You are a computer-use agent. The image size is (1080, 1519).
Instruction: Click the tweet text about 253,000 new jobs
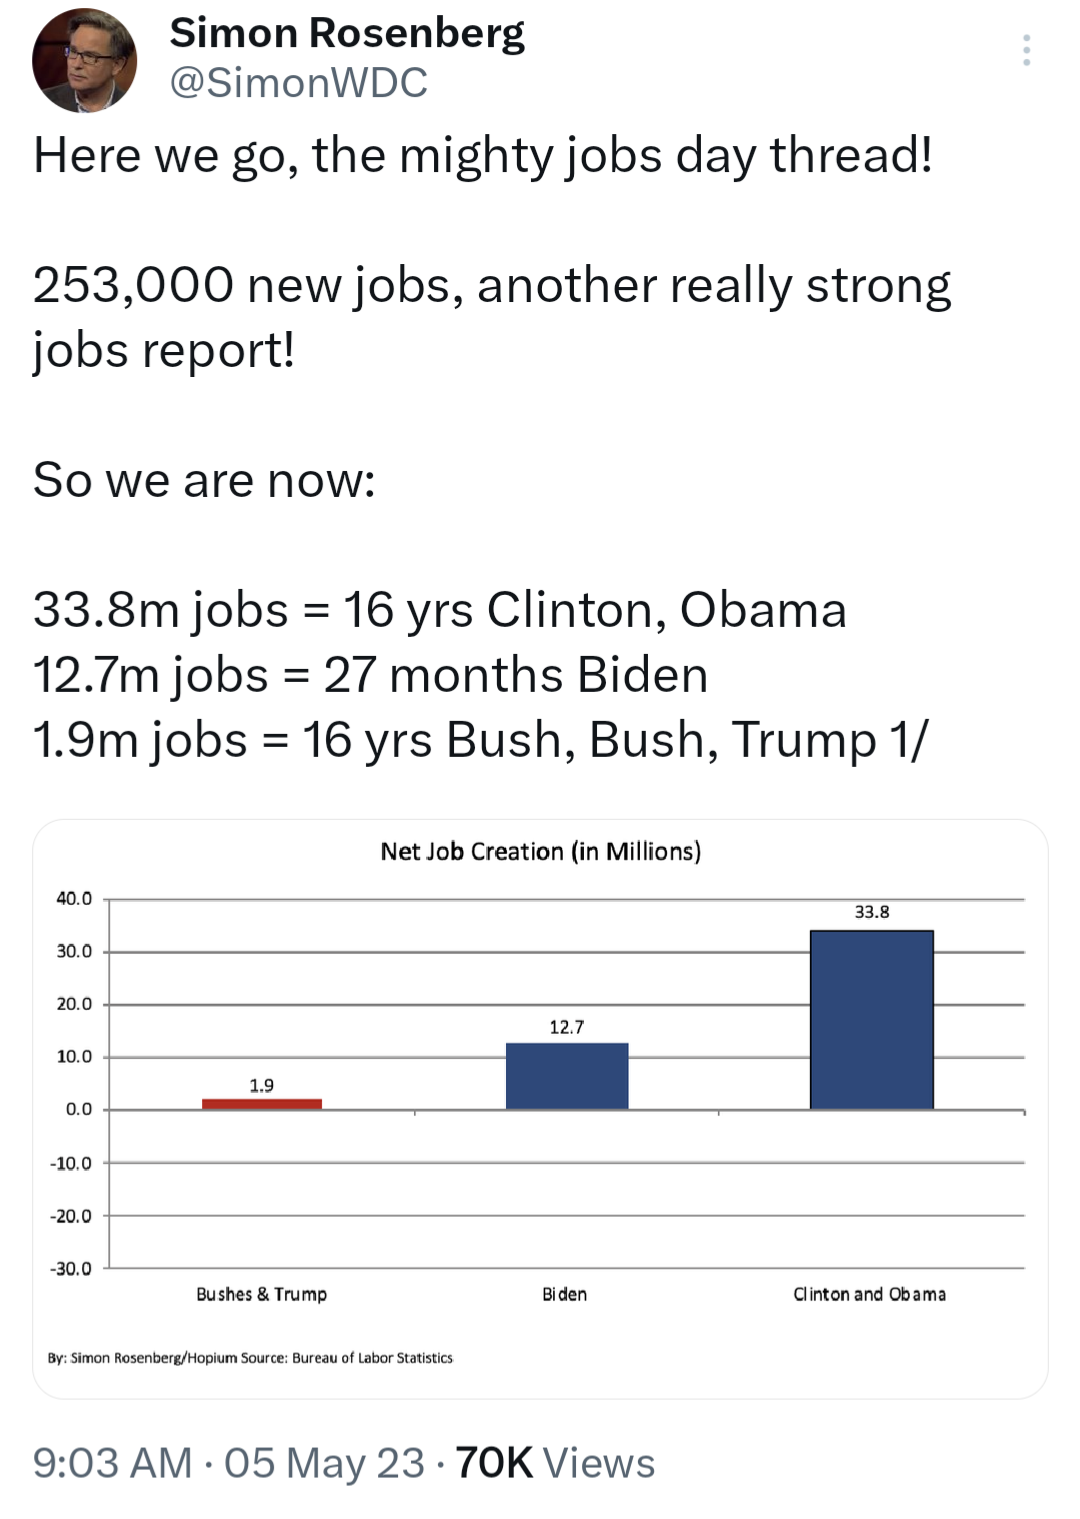click(x=492, y=317)
